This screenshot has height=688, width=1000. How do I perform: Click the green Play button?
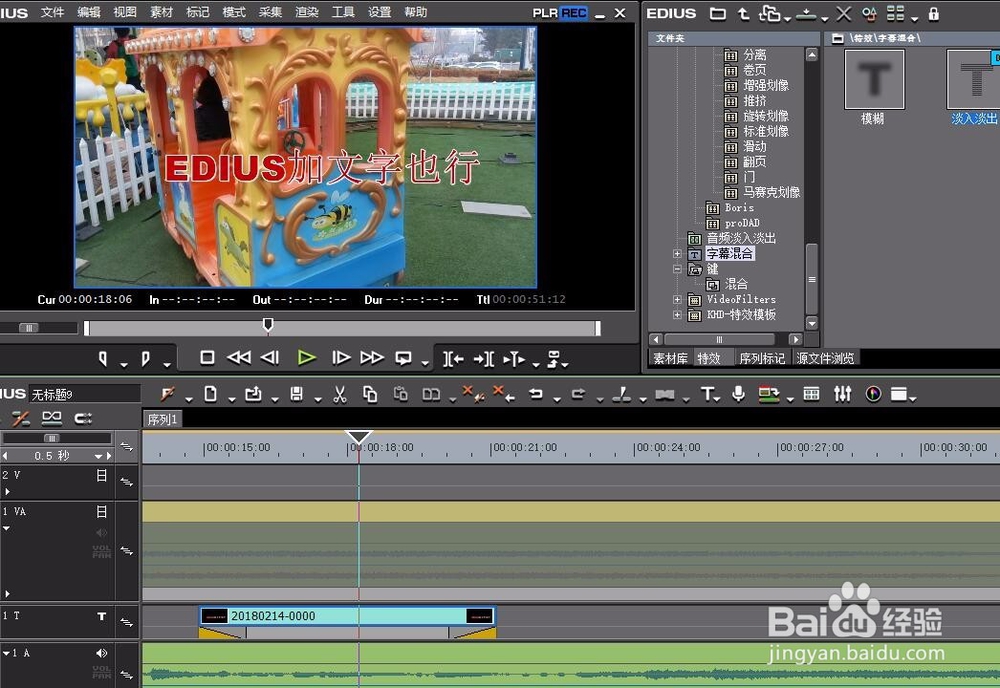307,358
